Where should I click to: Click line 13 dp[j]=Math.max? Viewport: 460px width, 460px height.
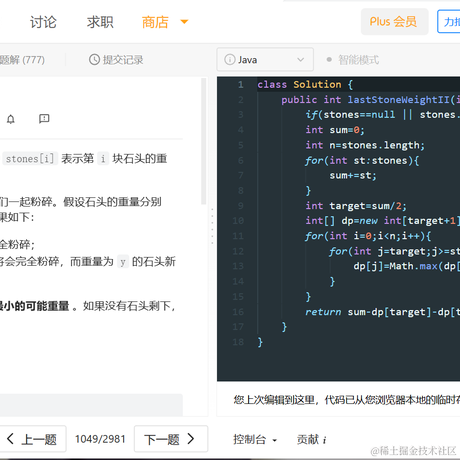coord(407,266)
